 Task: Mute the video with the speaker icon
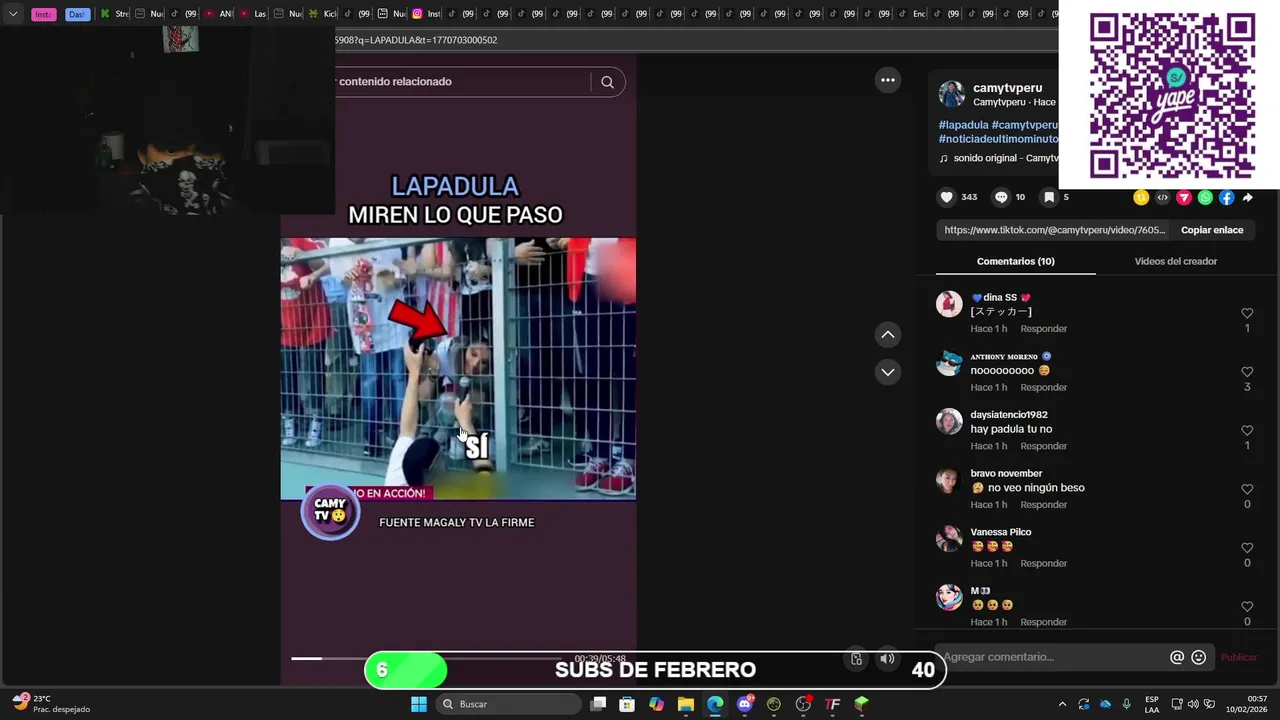tap(887, 659)
